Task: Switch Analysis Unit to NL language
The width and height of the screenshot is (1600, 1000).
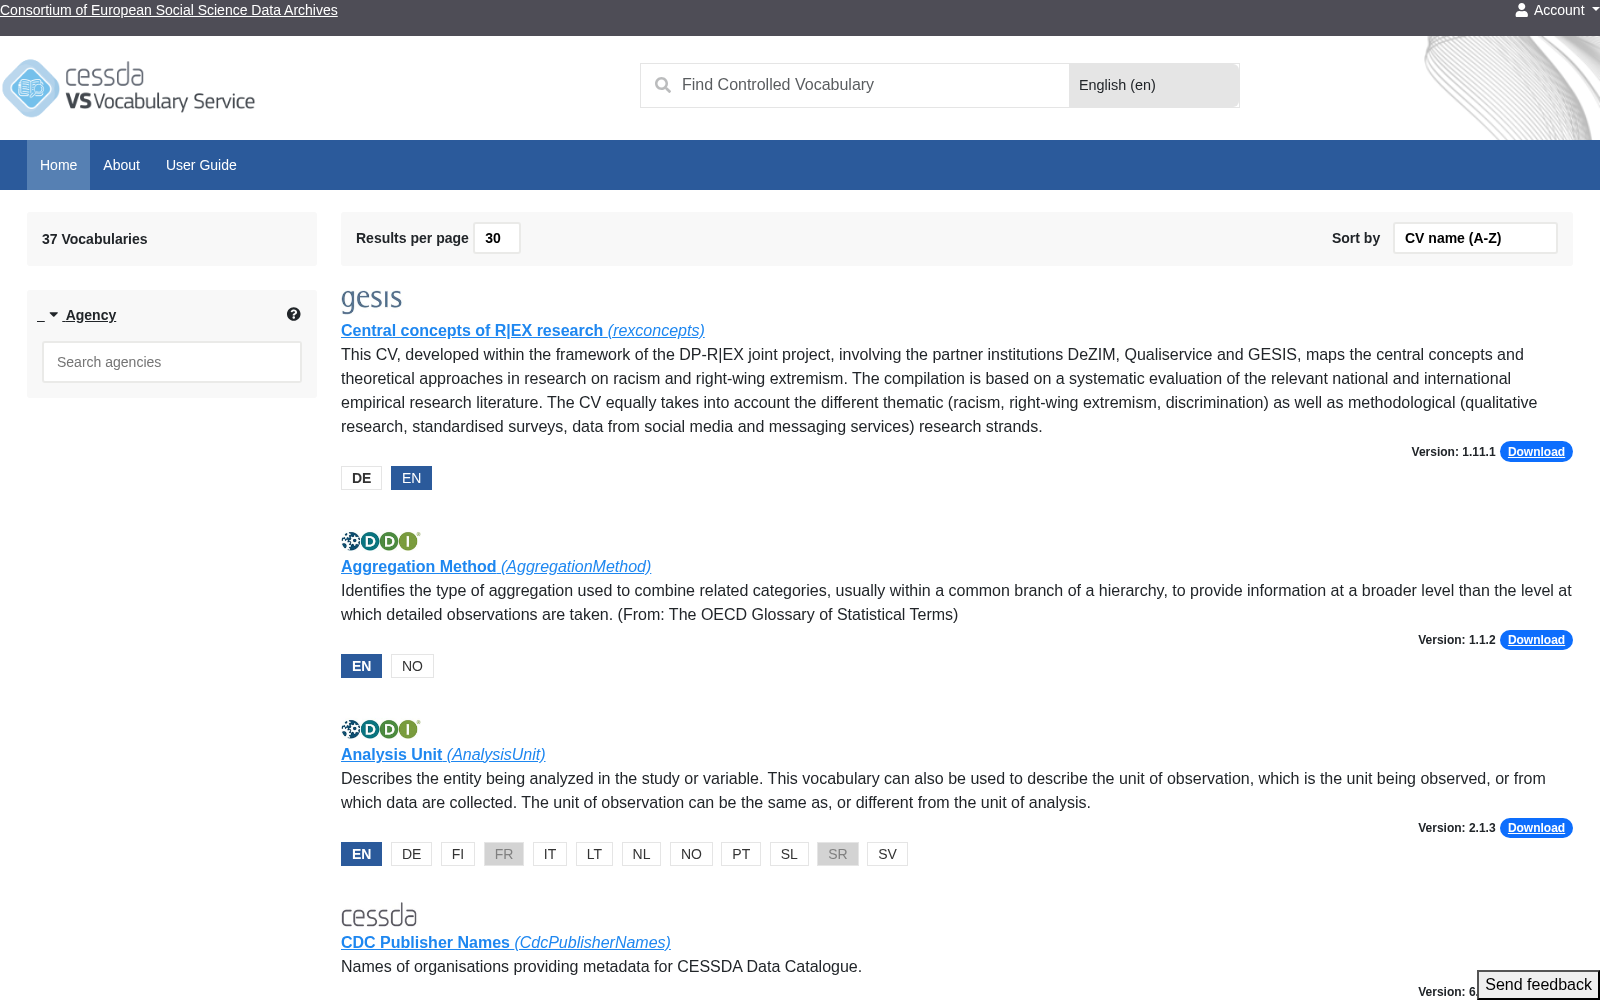Action: [641, 854]
